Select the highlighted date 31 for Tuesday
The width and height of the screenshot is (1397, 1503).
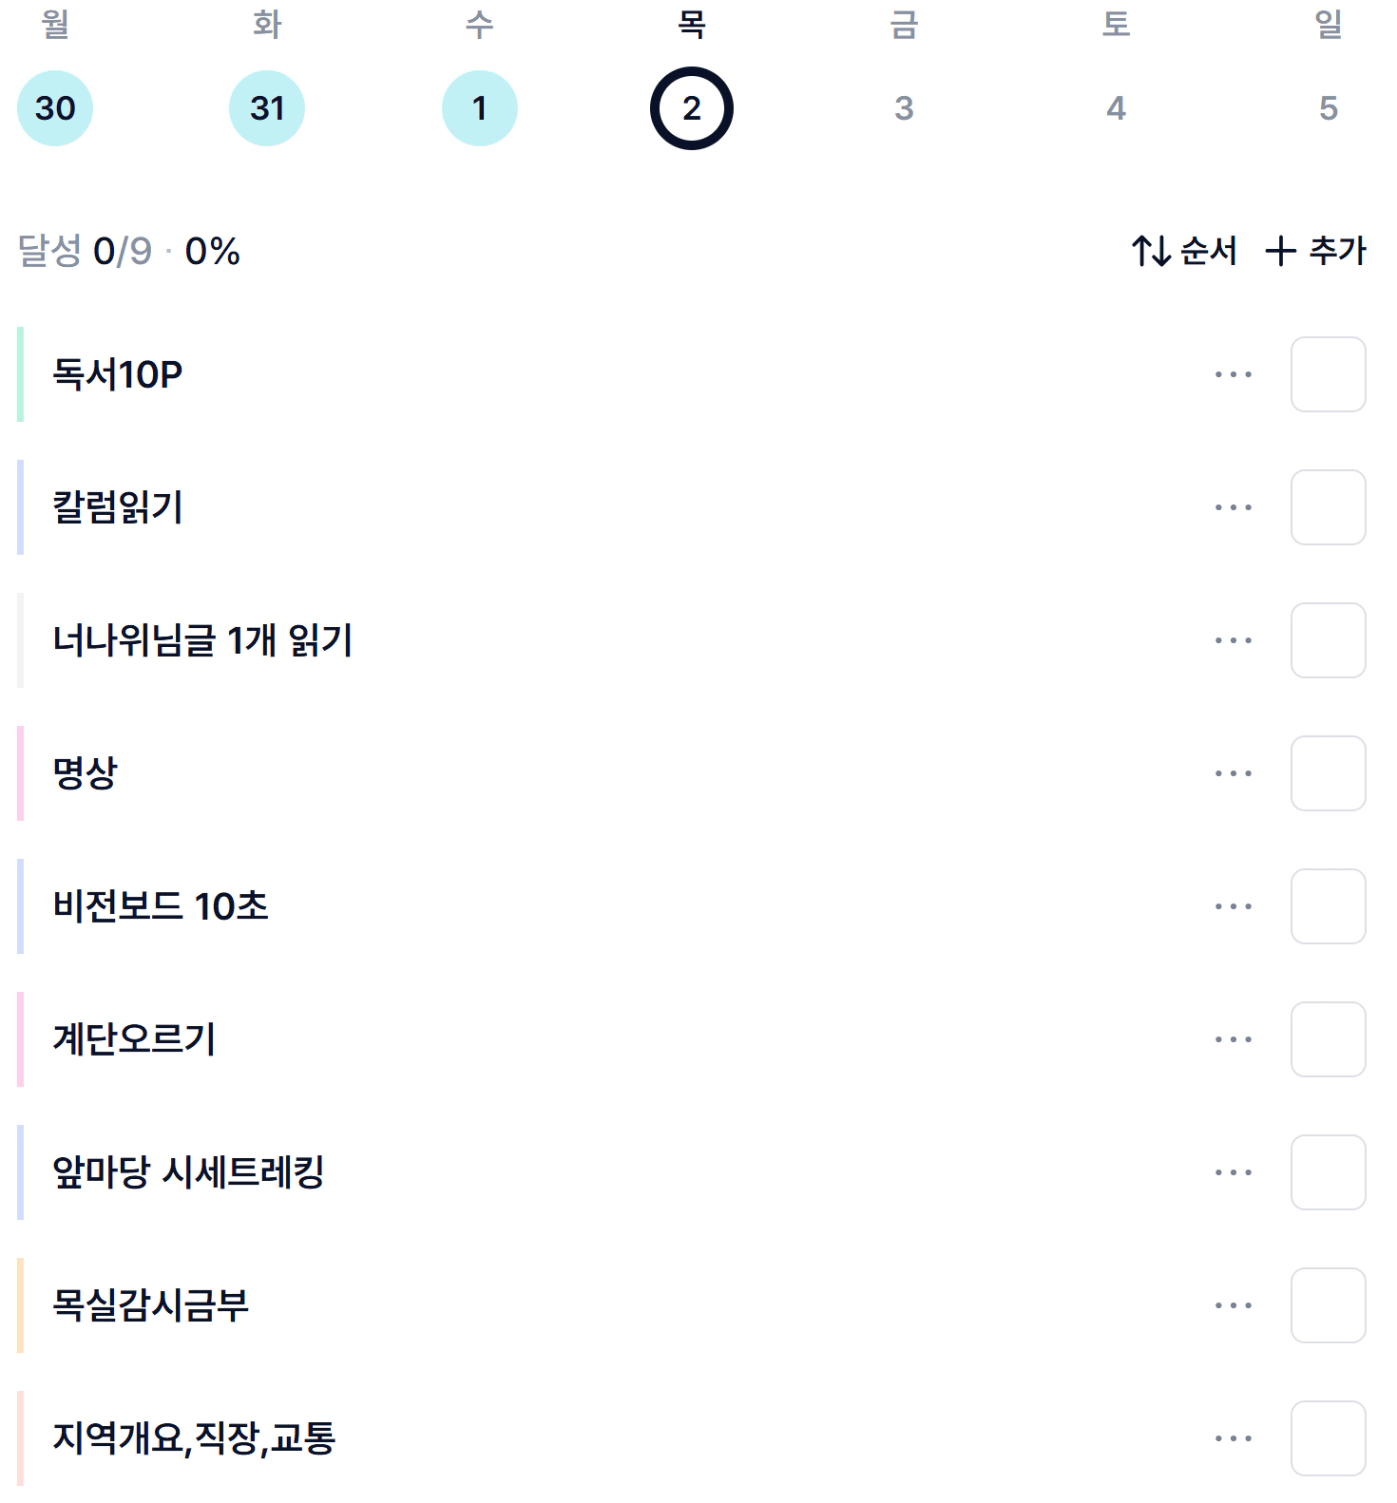point(267,108)
